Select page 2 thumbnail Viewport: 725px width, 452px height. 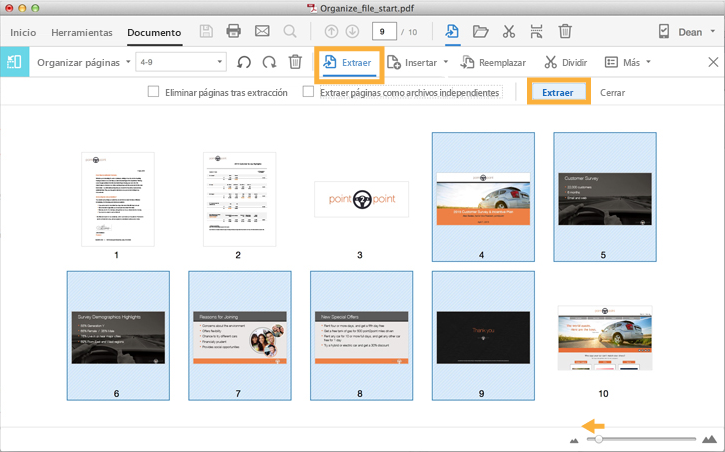coord(240,199)
